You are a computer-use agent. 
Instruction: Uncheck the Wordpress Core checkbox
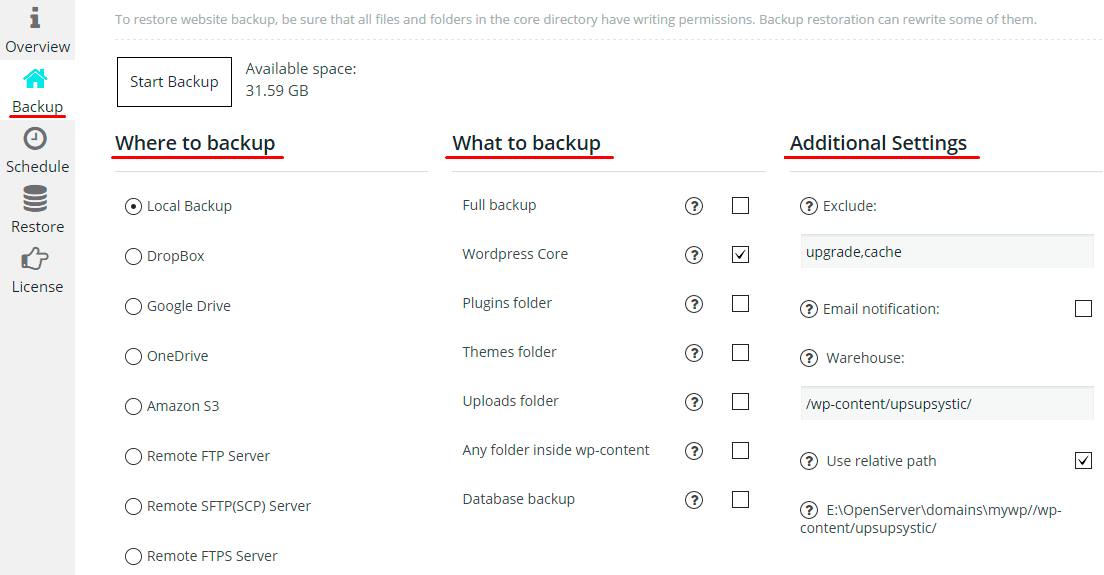coord(740,254)
